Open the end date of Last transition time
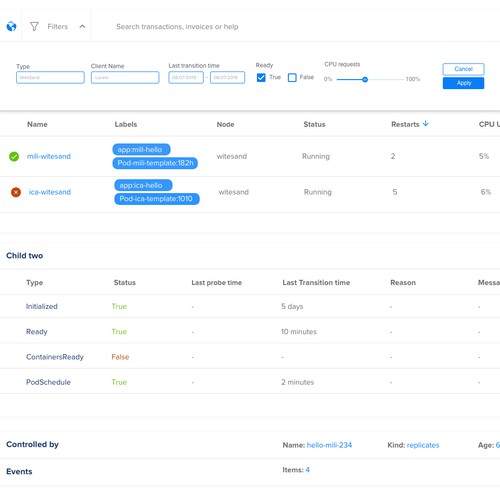500x500 pixels. point(227,77)
